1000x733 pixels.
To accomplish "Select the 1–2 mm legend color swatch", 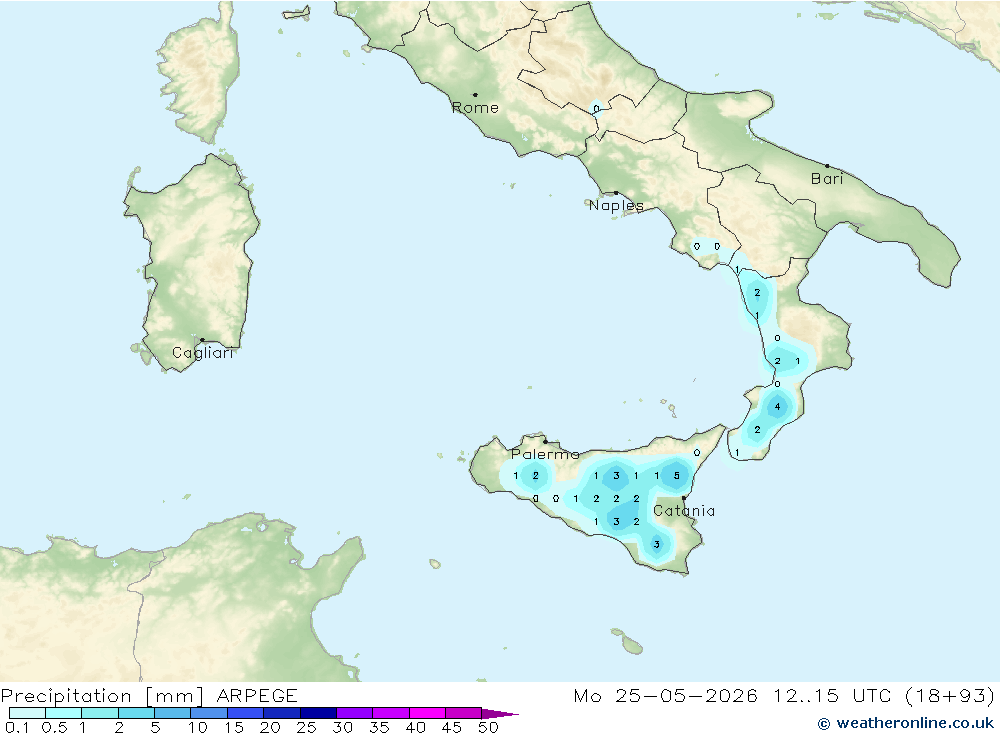I will tap(100, 713).
